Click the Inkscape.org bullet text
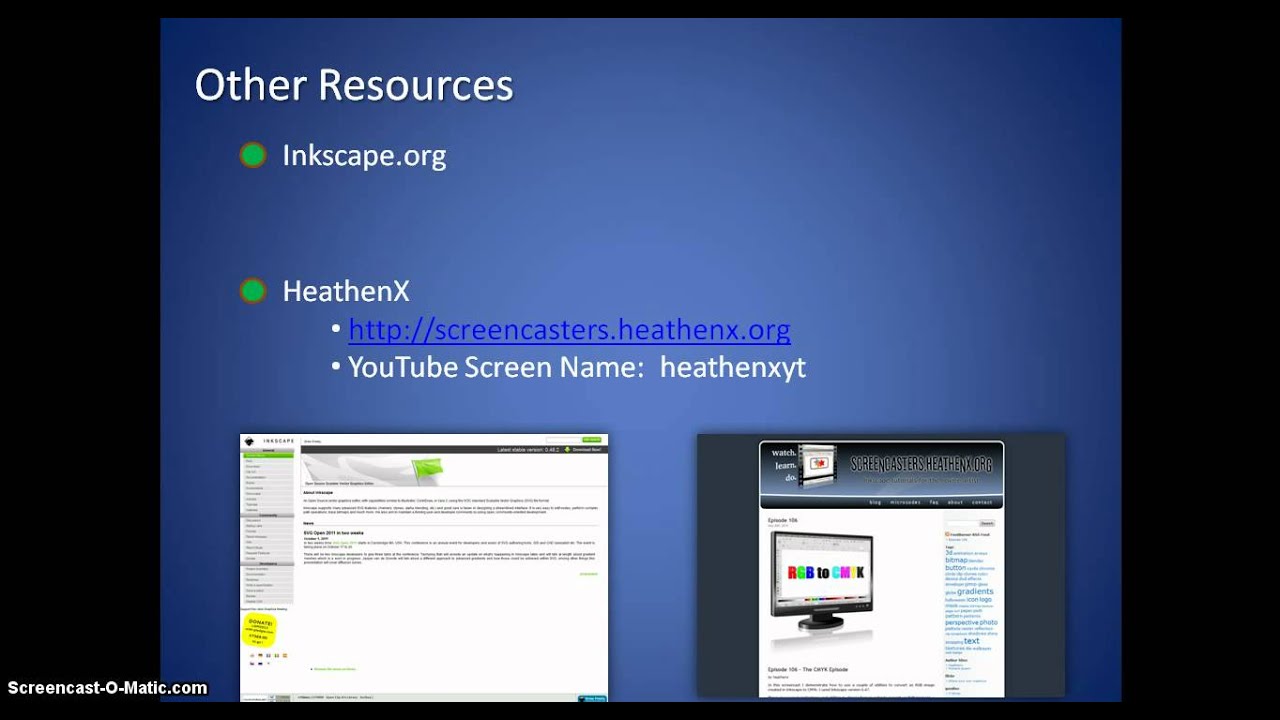The height and width of the screenshot is (720, 1280). click(x=364, y=155)
